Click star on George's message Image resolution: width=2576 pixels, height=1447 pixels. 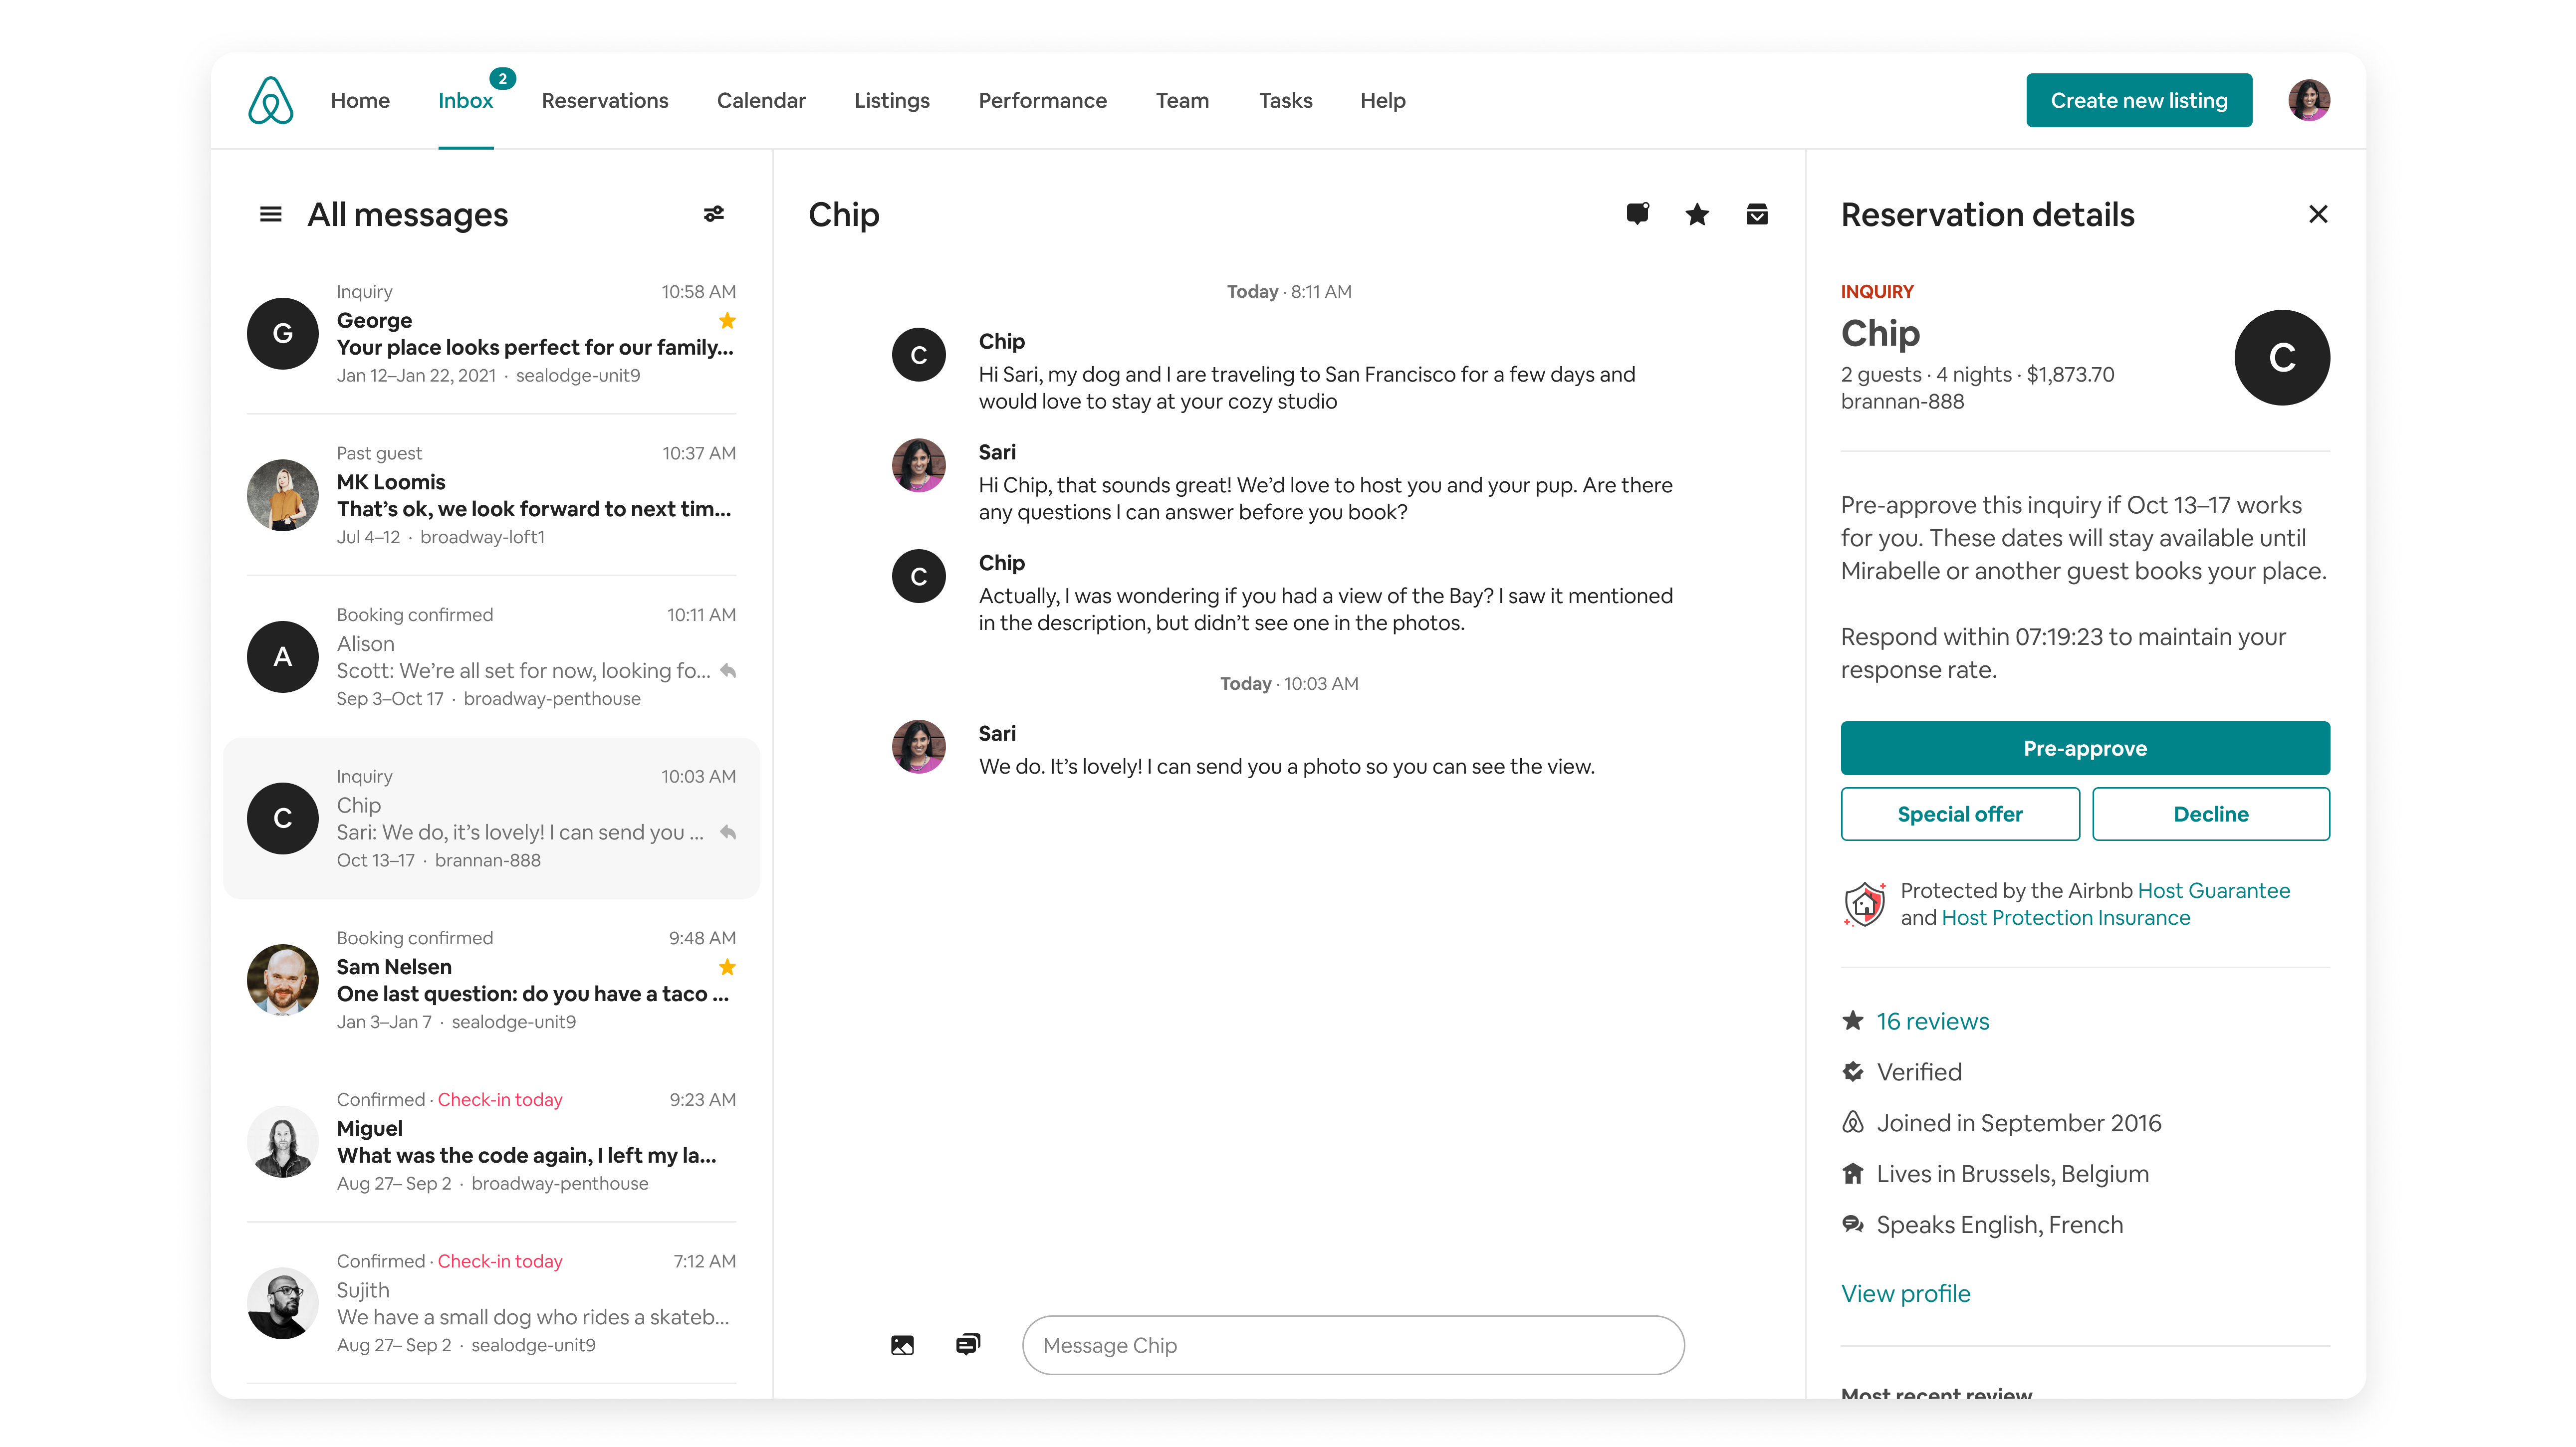[x=727, y=320]
